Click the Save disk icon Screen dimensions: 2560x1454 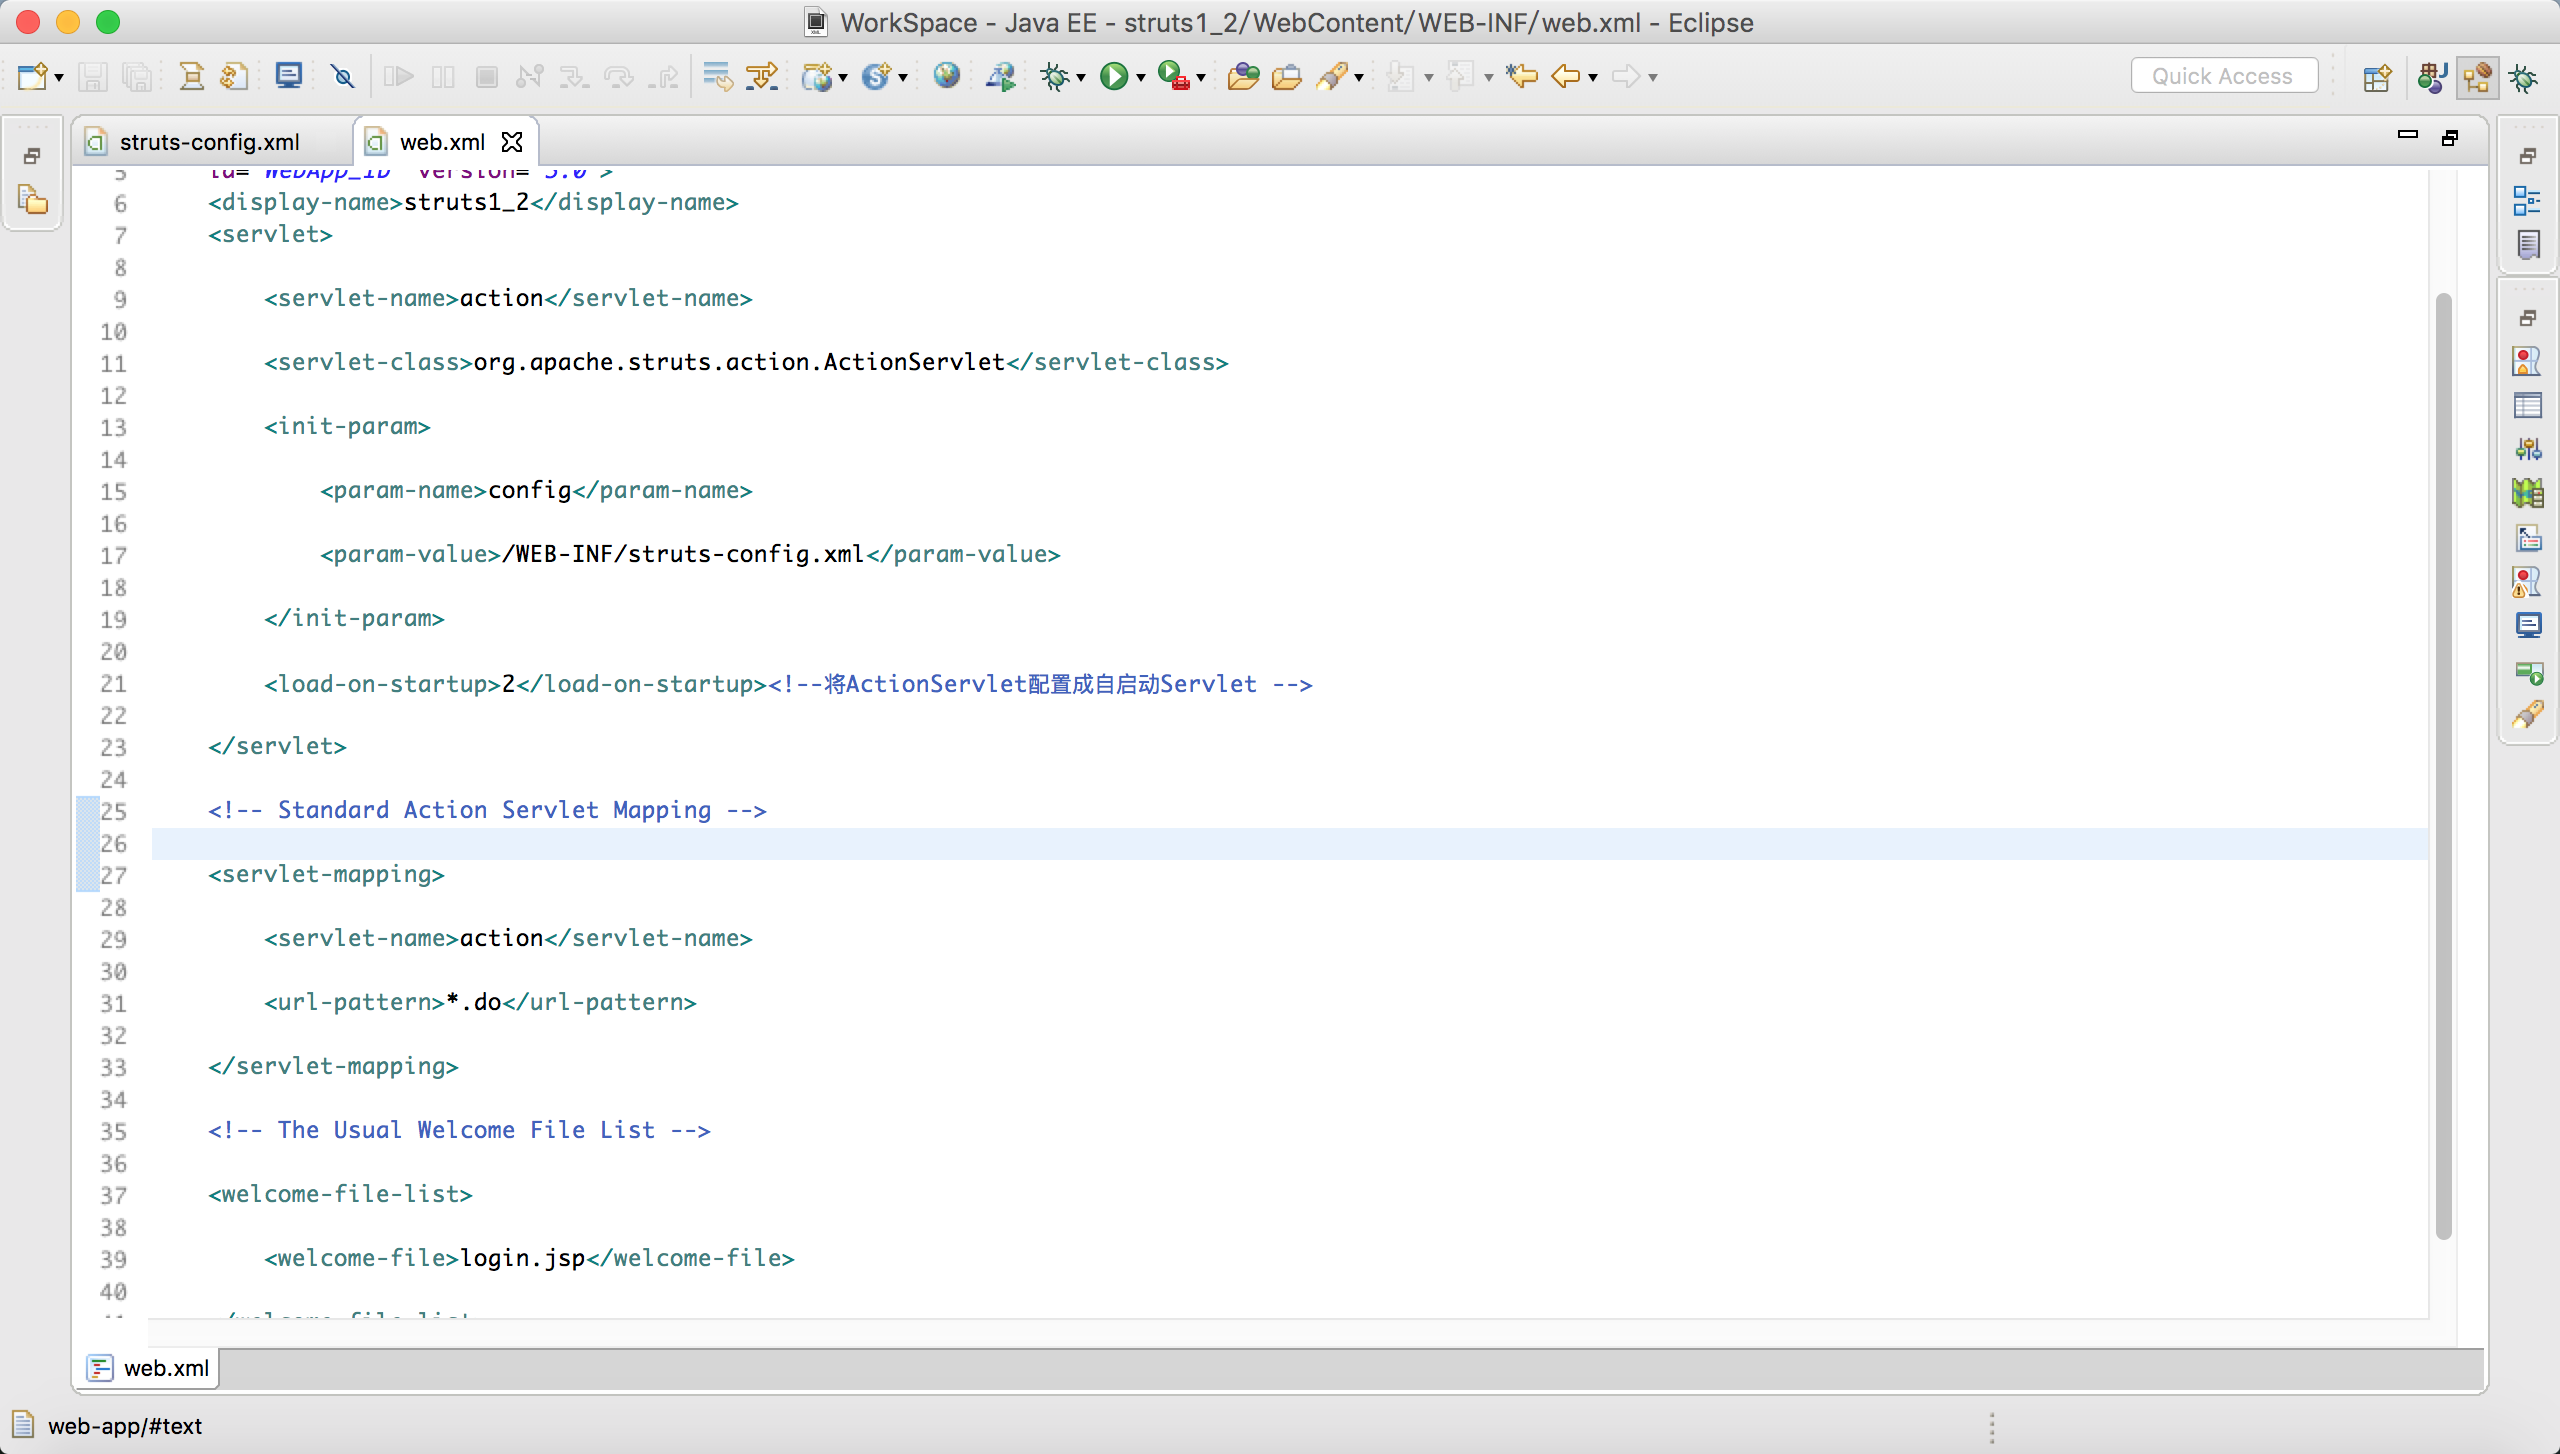point(93,77)
